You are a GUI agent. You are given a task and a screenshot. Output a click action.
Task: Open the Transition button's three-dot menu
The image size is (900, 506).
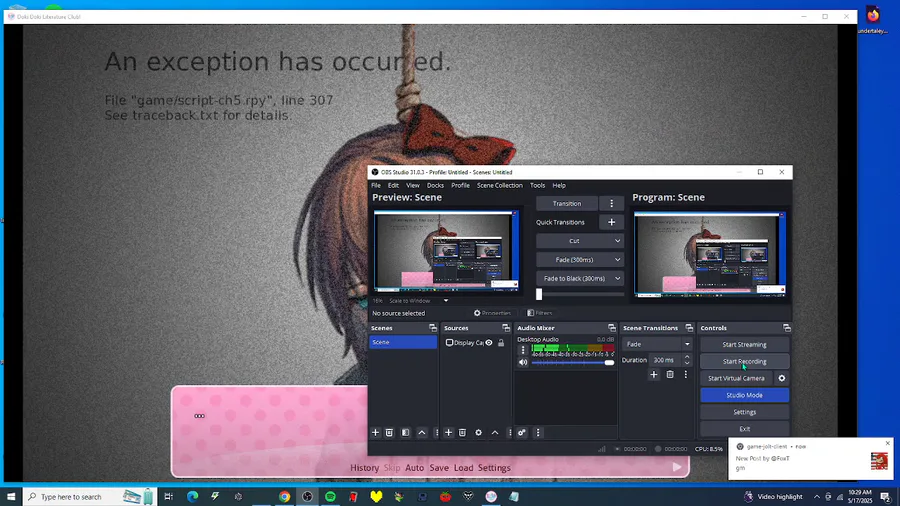point(611,204)
